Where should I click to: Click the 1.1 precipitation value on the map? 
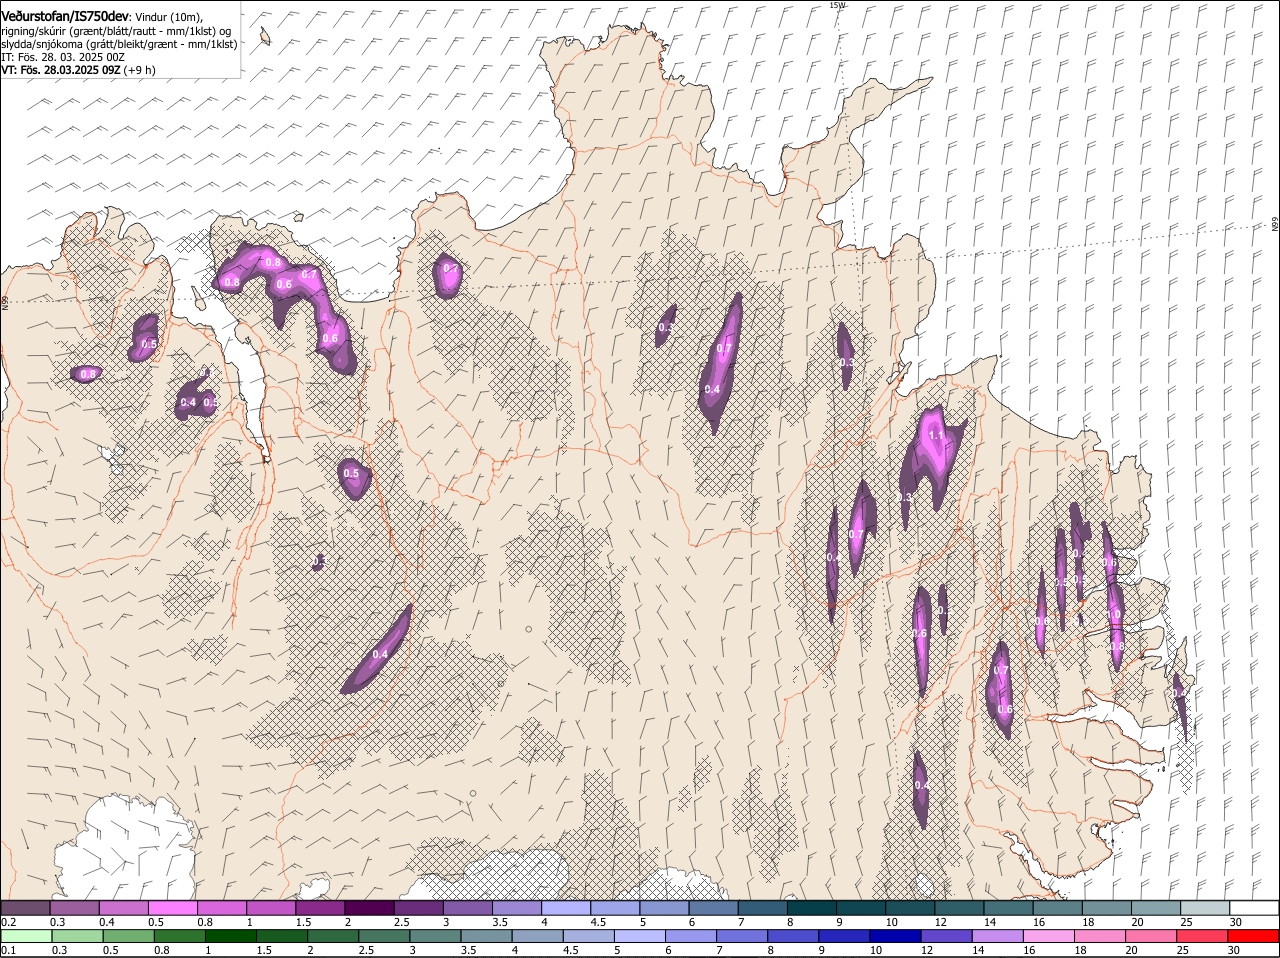[937, 436]
